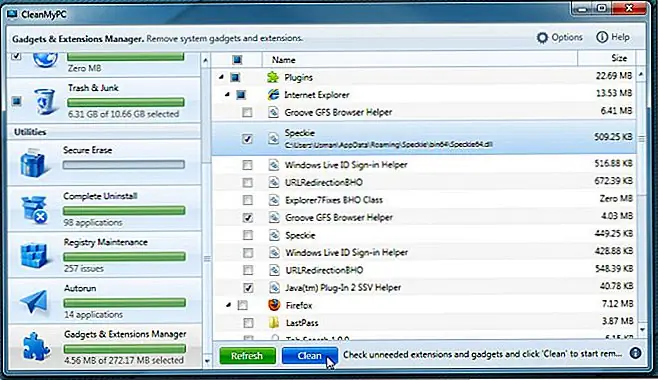658x380 pixels.
Task: Check the URLRedirectionBHO 672.39 KB checkbox
Action: 248,182
